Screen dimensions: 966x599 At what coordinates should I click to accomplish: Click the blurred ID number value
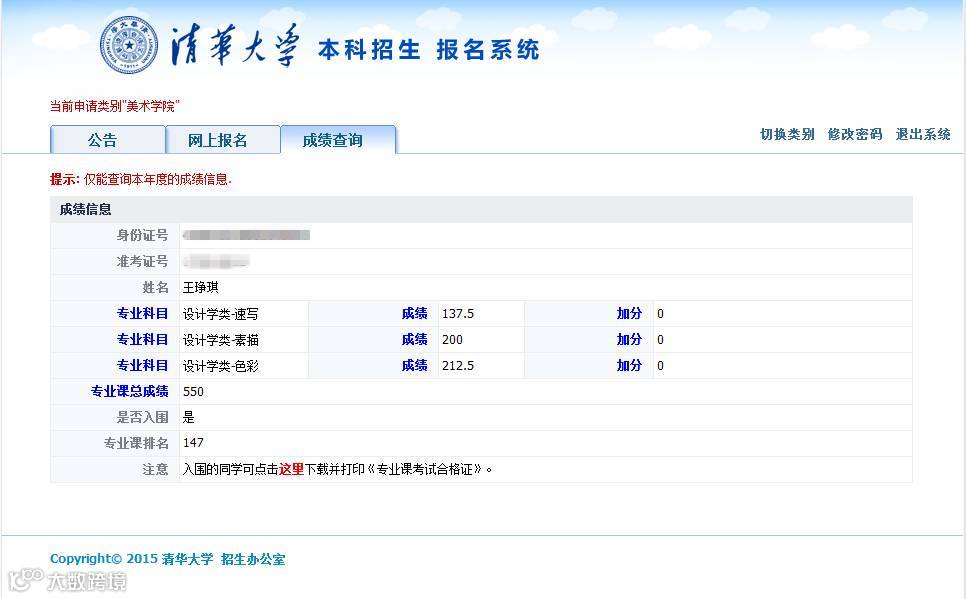click(x=246, y=235)
